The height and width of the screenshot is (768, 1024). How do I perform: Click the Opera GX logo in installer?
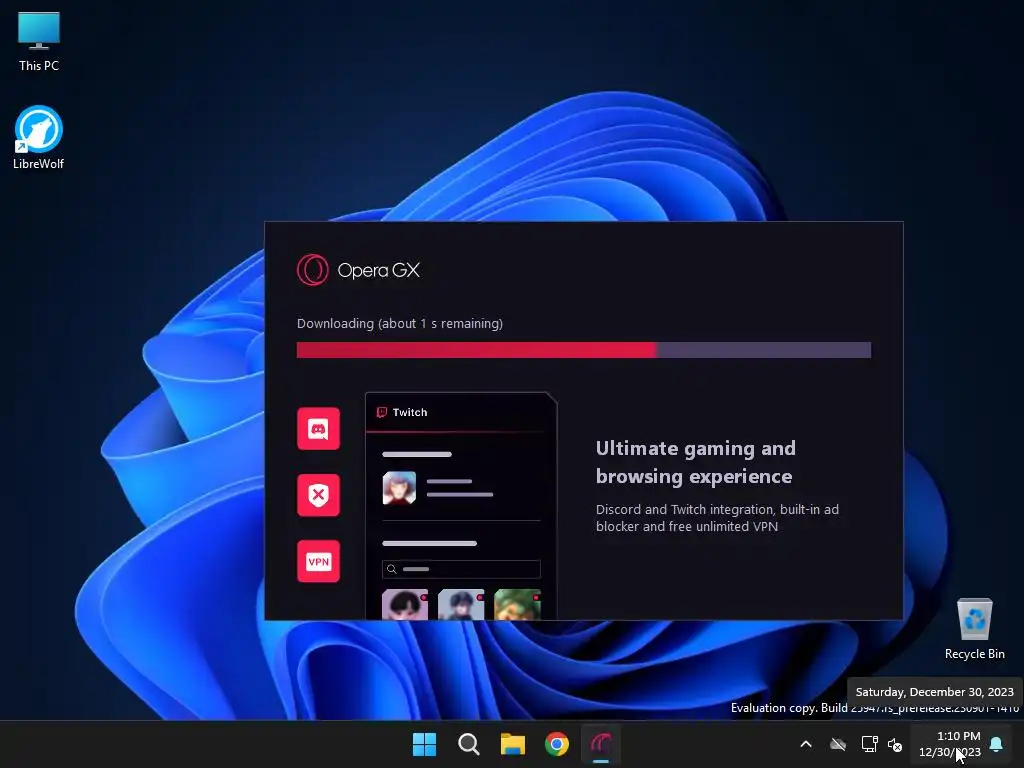(x=359, y=270)
